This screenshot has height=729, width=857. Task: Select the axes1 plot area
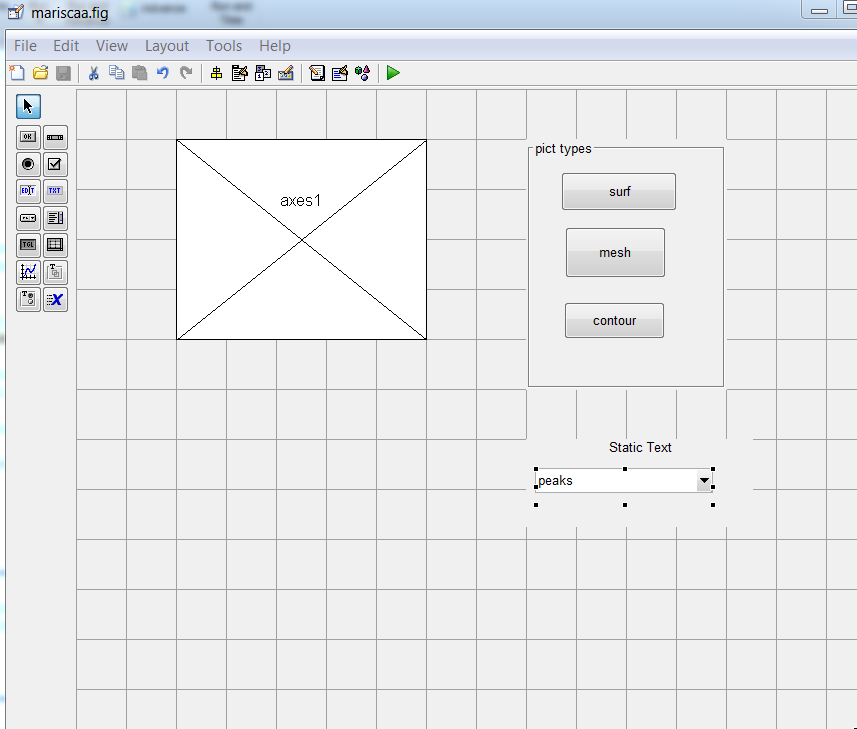click(x=300, y=239)
